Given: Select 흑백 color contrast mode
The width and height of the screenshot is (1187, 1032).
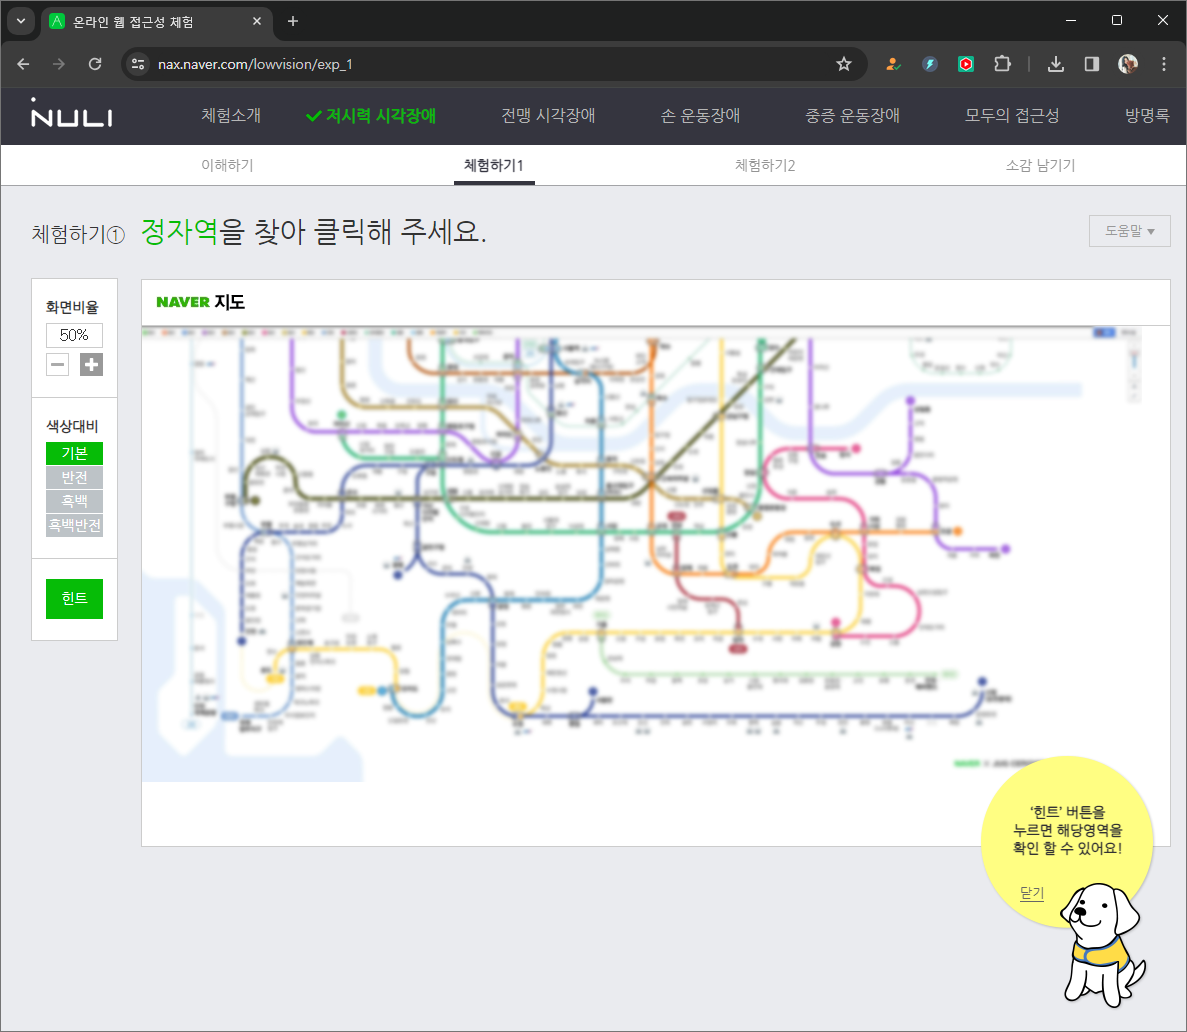Looking at the screenshot, I should (x=74, y=501).
